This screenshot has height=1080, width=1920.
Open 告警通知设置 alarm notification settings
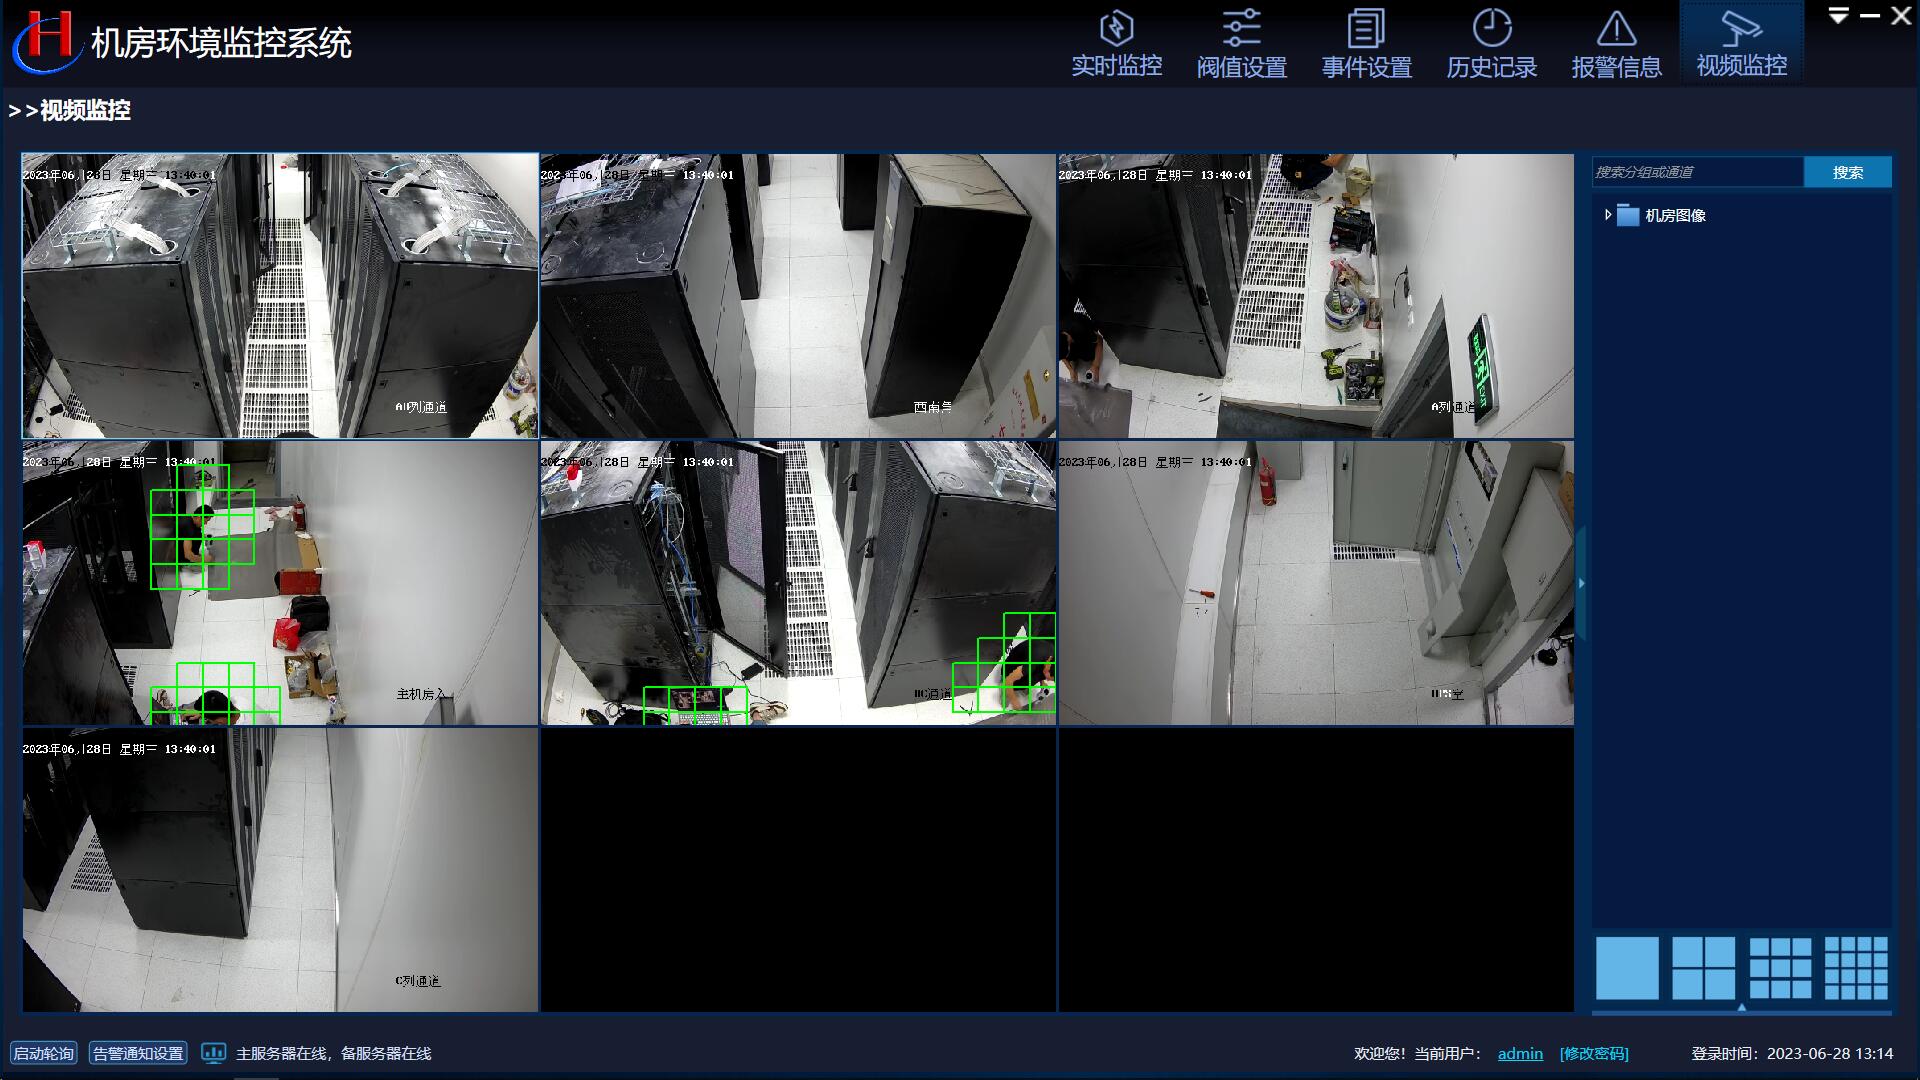coord(138,1053)
